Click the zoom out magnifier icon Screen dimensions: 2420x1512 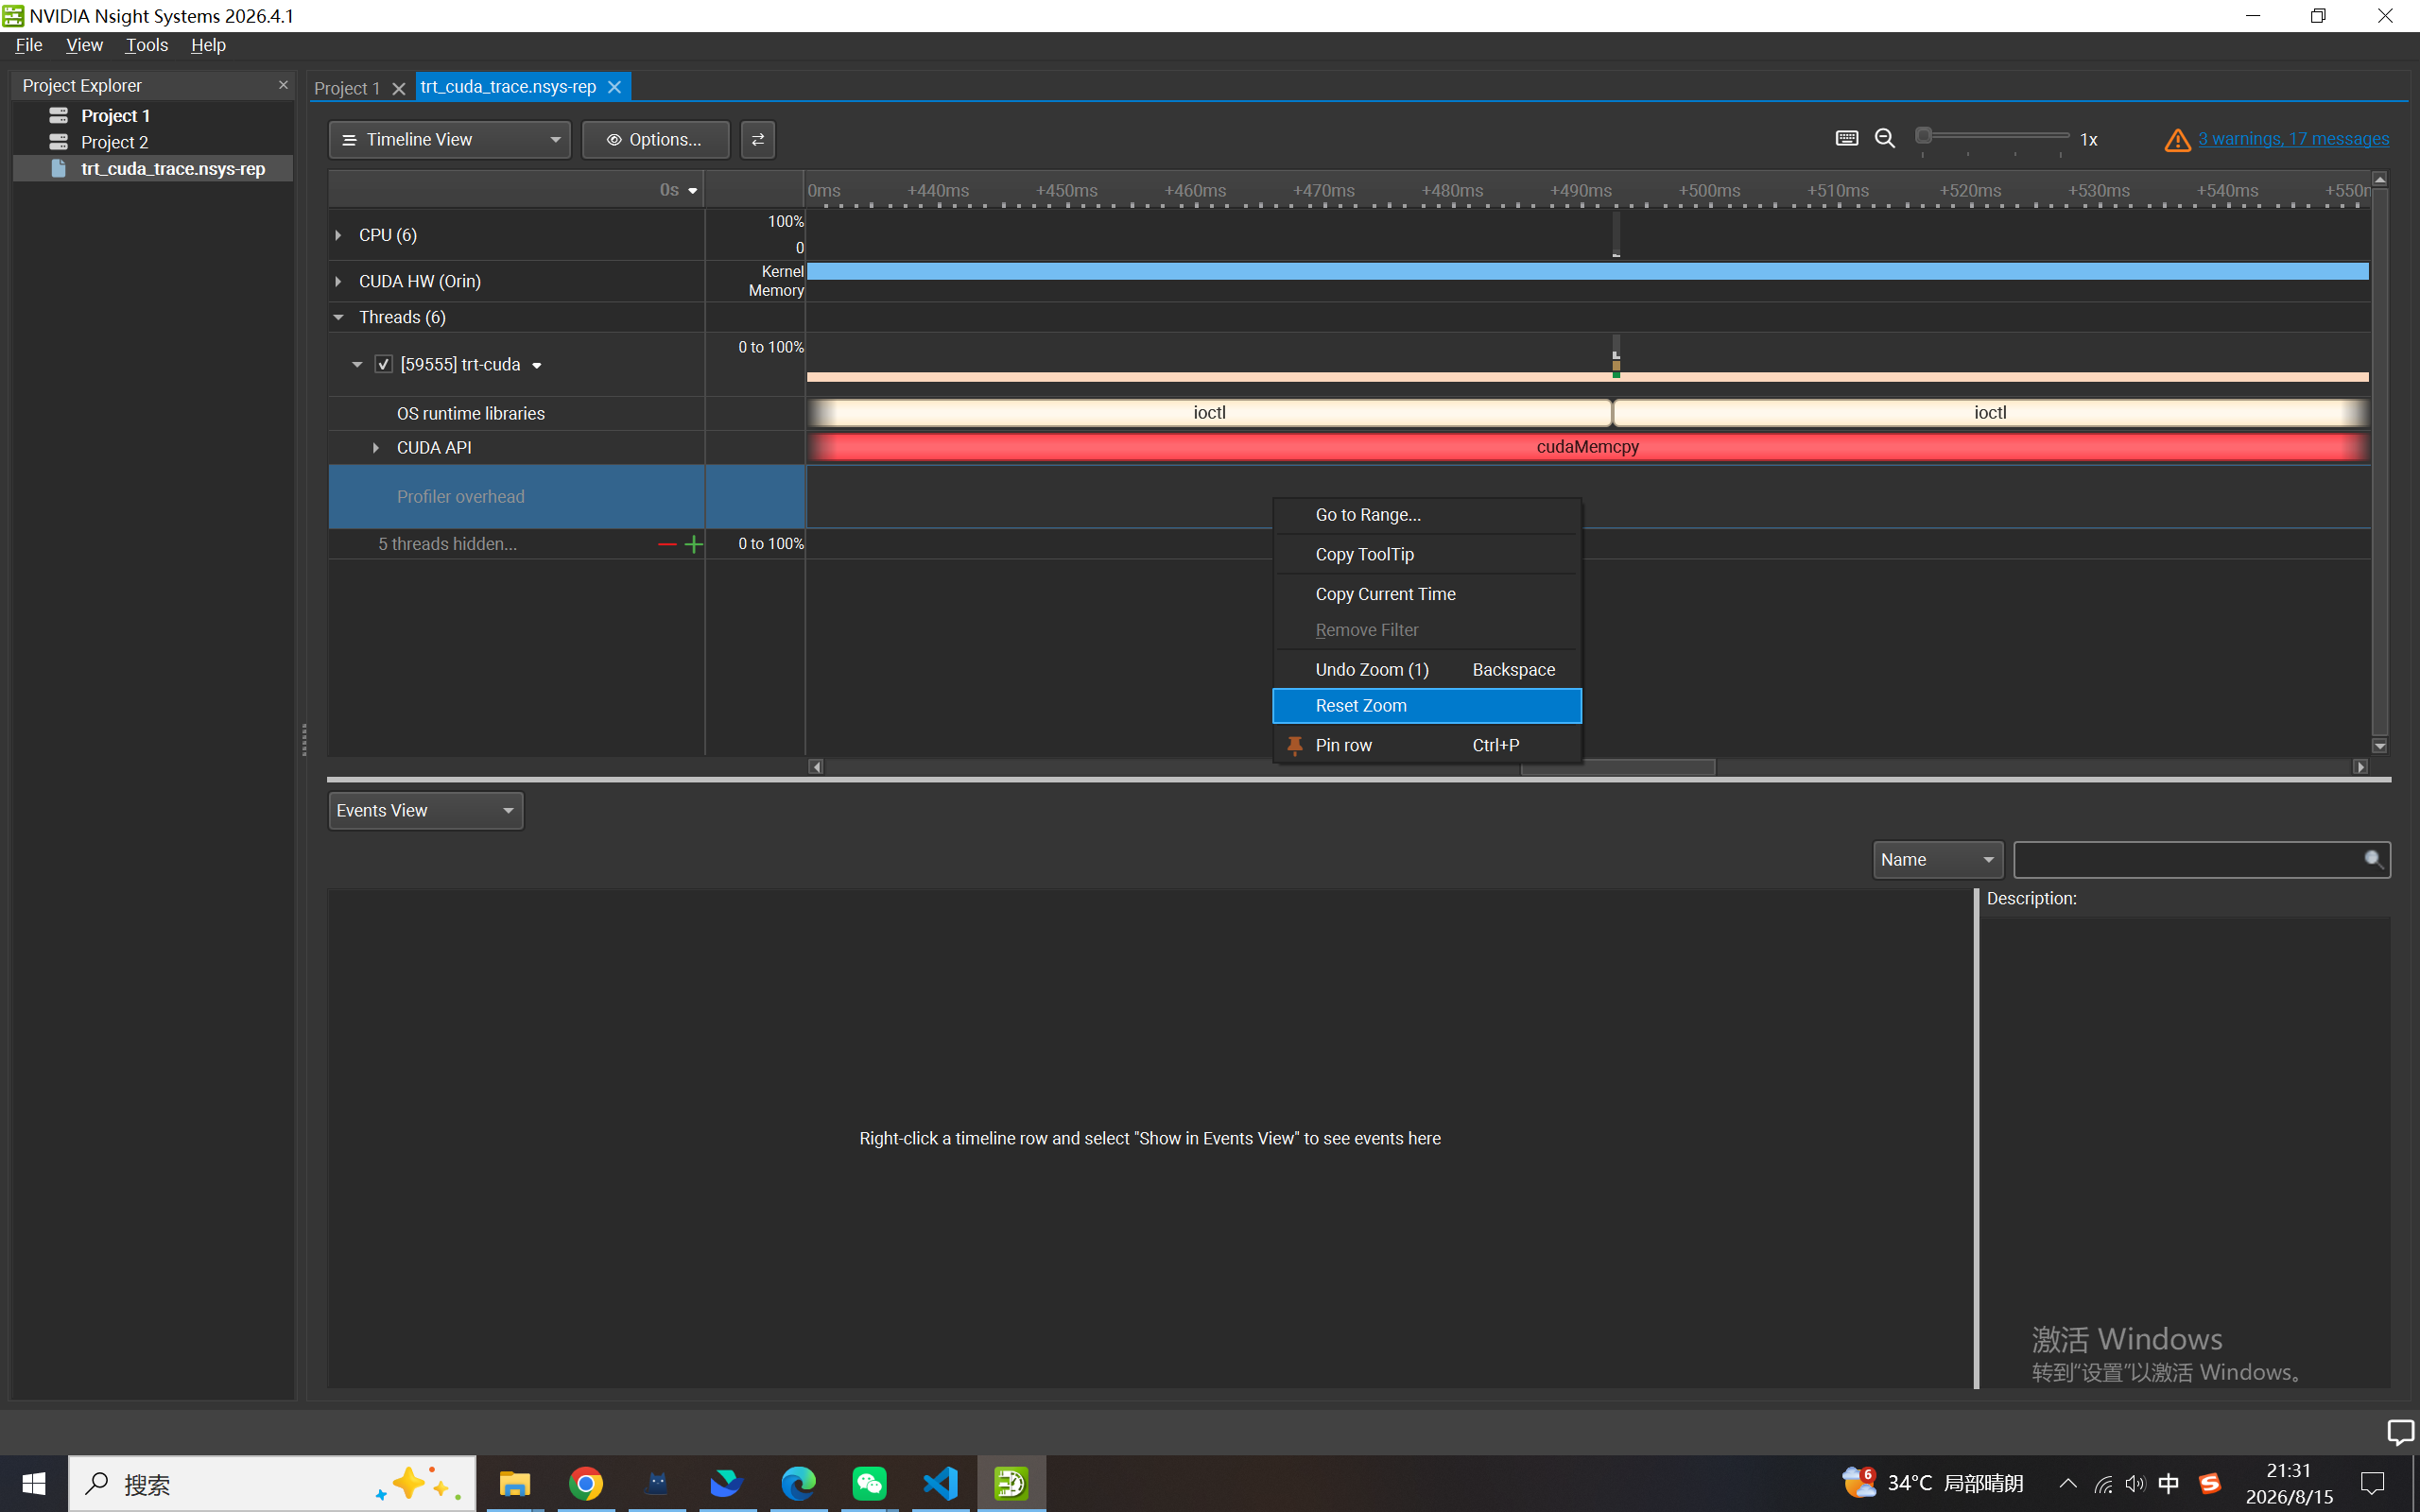[x=1885, y=139]
